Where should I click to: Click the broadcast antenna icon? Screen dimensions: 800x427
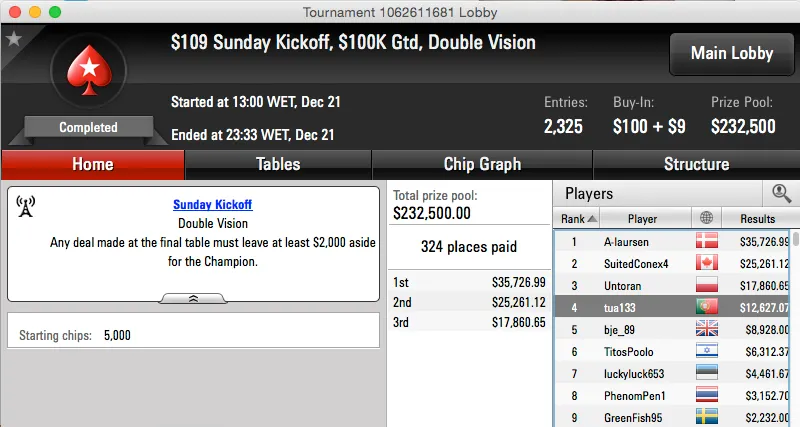coord(27,206)
